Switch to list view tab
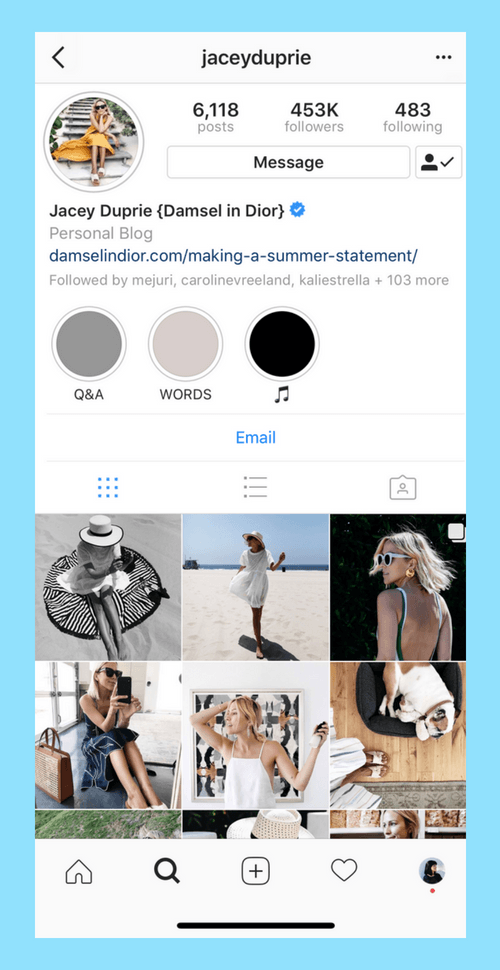The height and width of the screenshot is (970, 500). point(255,487)
